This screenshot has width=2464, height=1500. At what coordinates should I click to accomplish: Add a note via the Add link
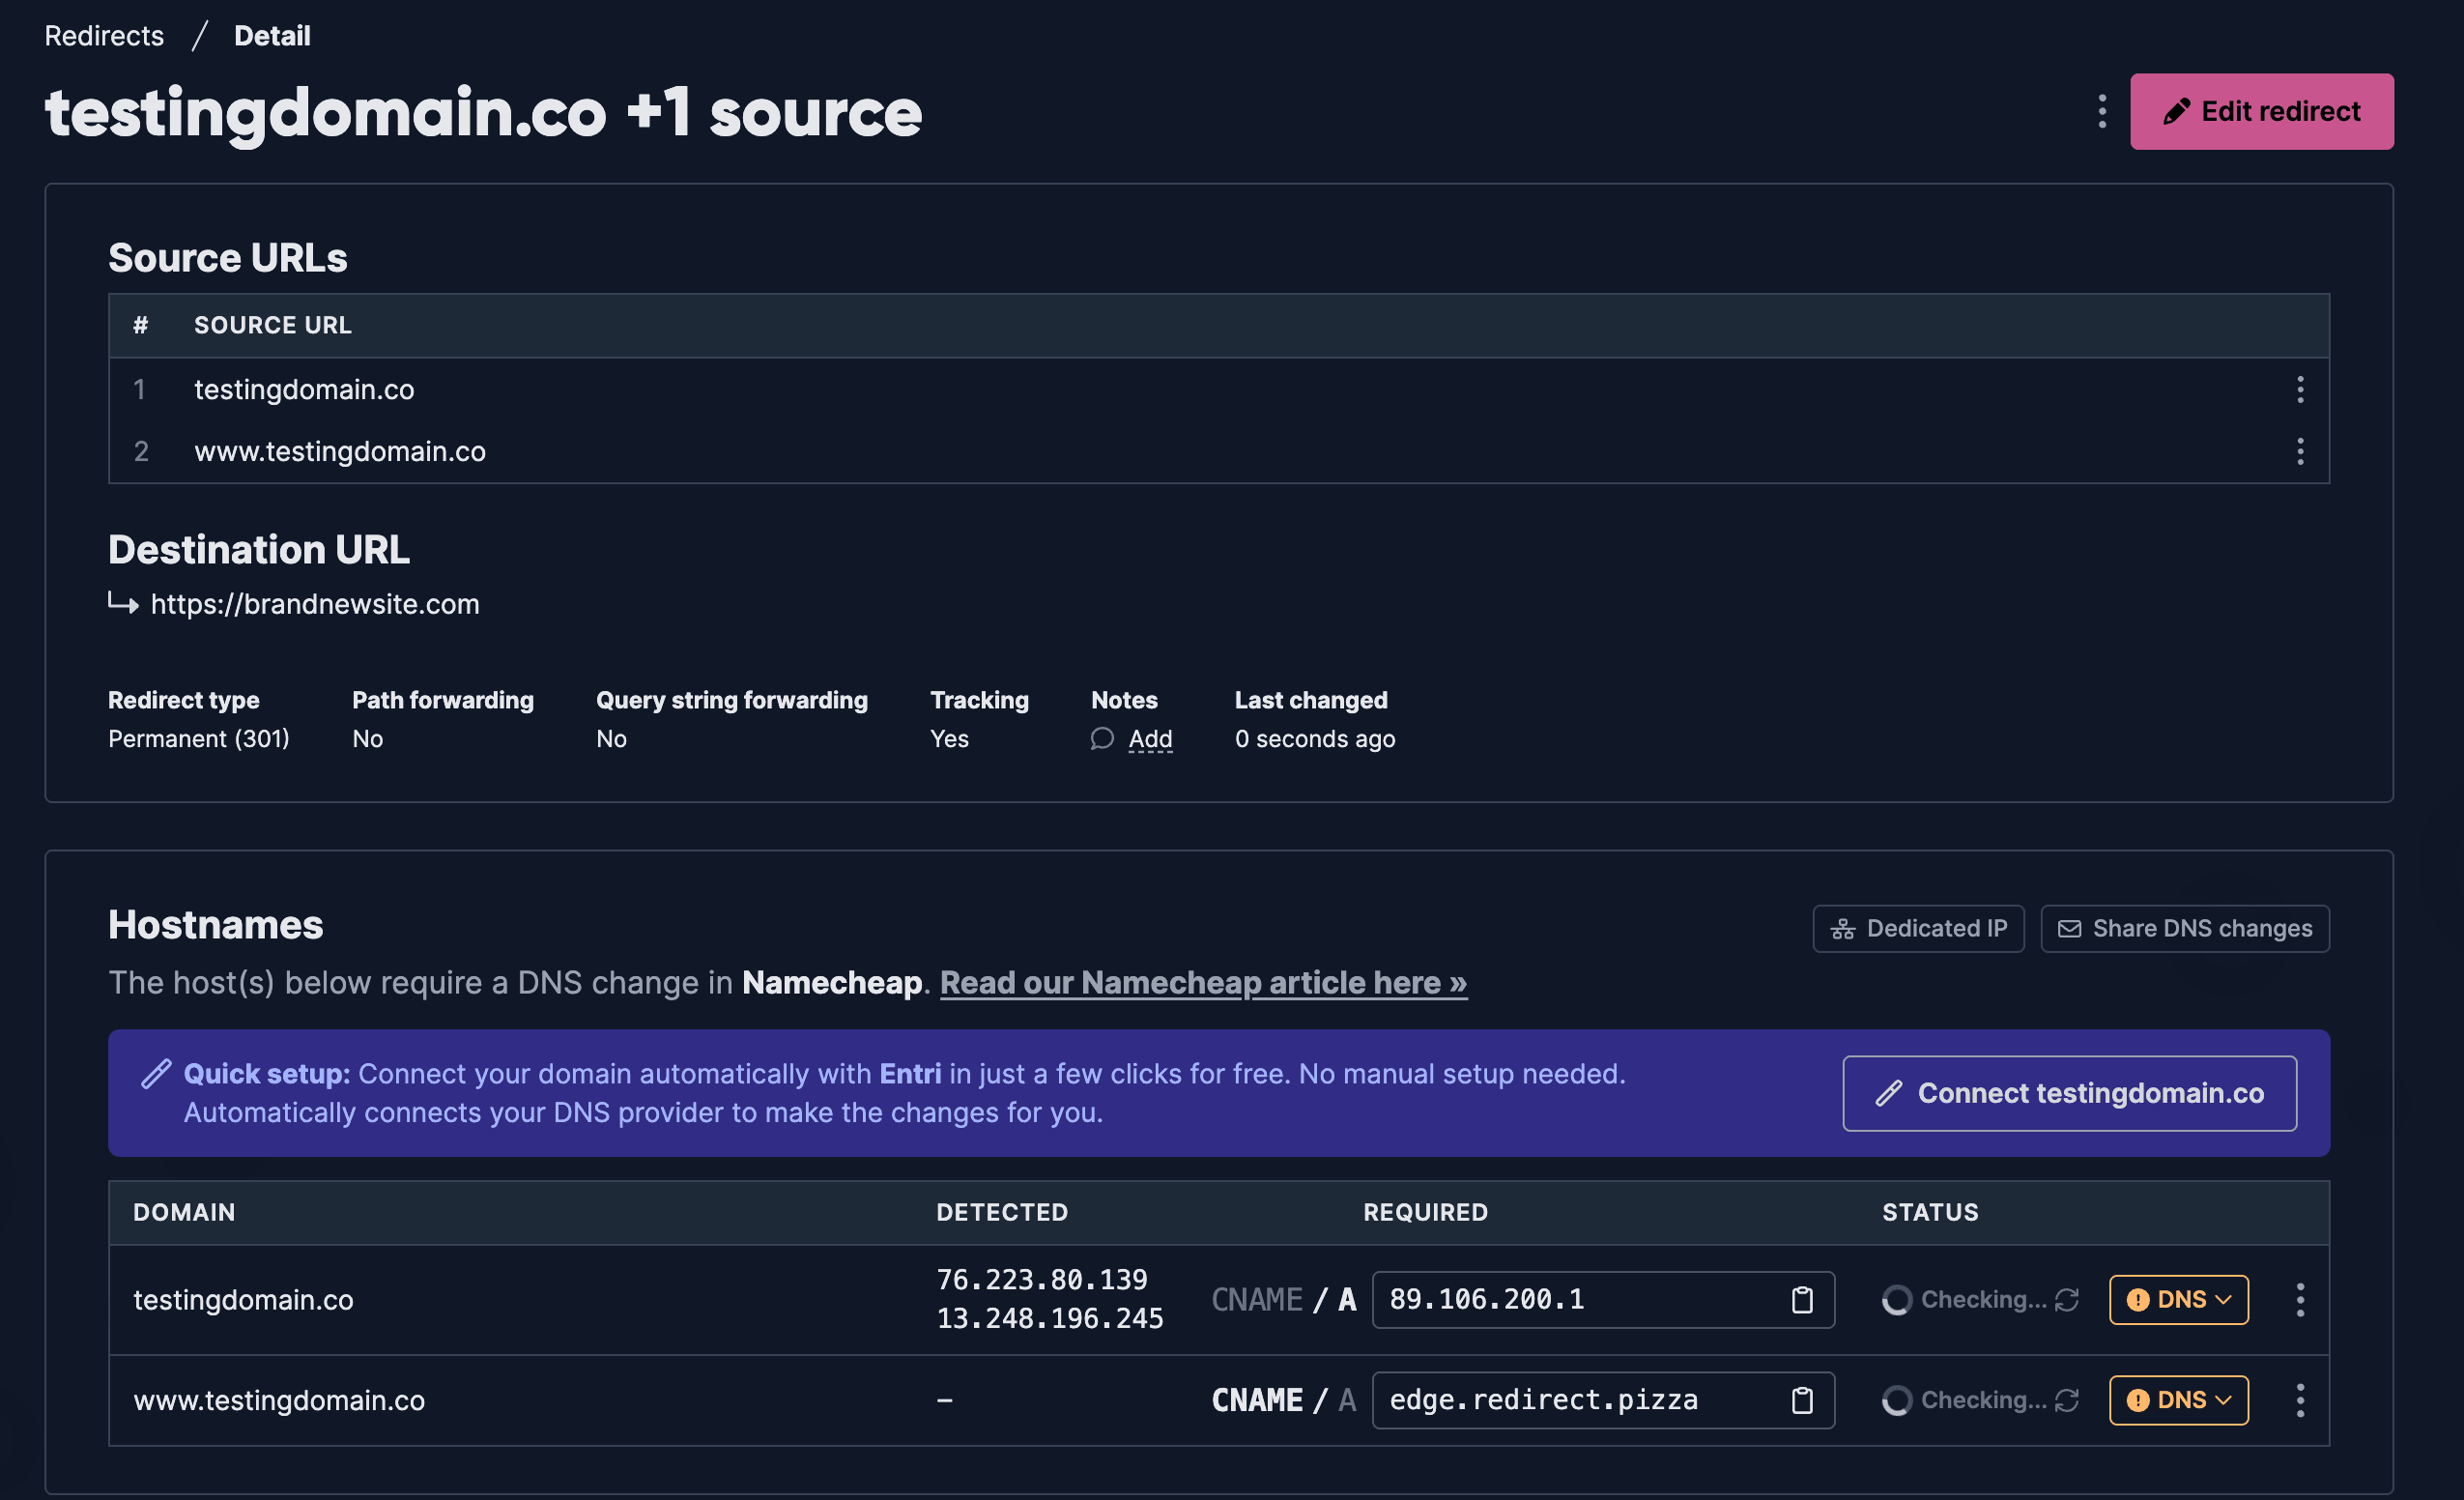pyautogui.click(x=1150, y=739)
